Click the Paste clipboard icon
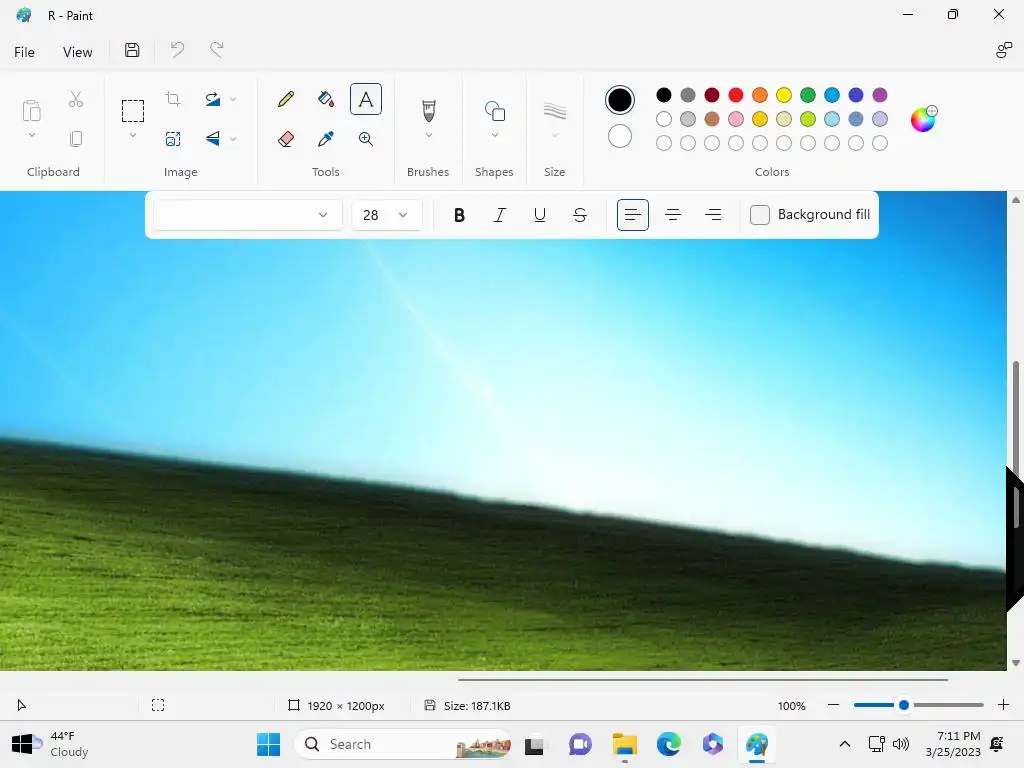The width and height of the screenshot is (1024, 768). click(x=31, y=111)
